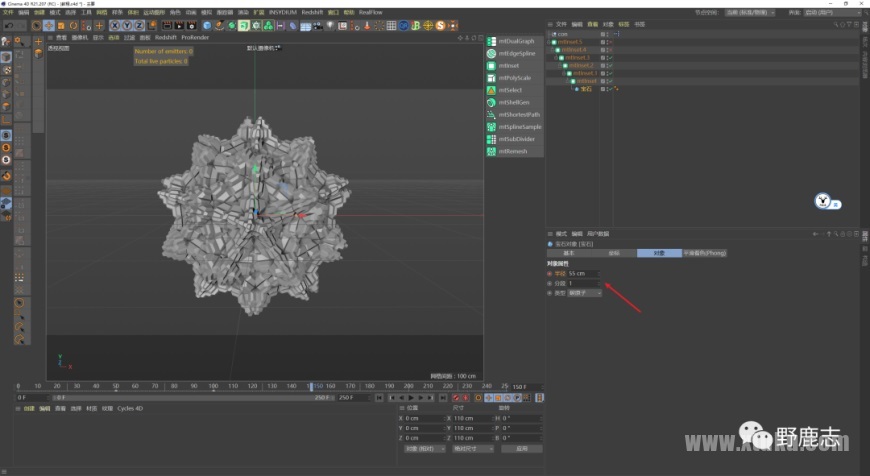Click mtSelect in plugin list
The height and width of the screenshot is (476, 870).
(514, 90)
